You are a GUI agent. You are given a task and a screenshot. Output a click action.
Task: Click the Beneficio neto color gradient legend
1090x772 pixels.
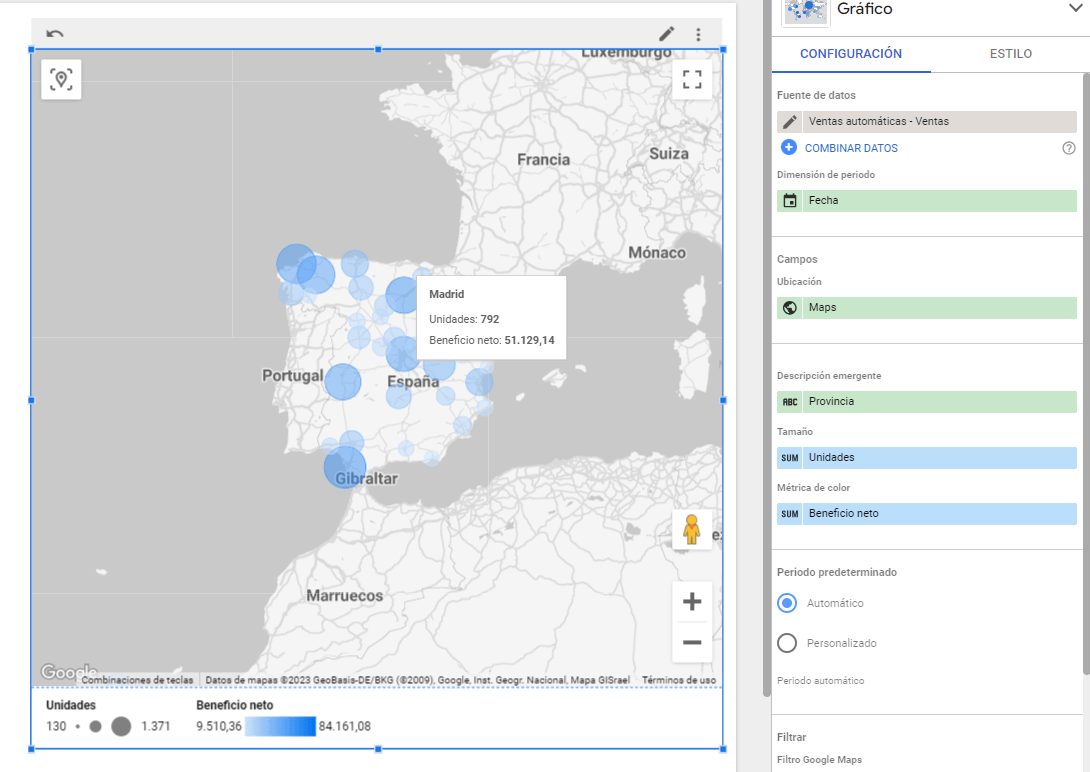pos(281,726)
